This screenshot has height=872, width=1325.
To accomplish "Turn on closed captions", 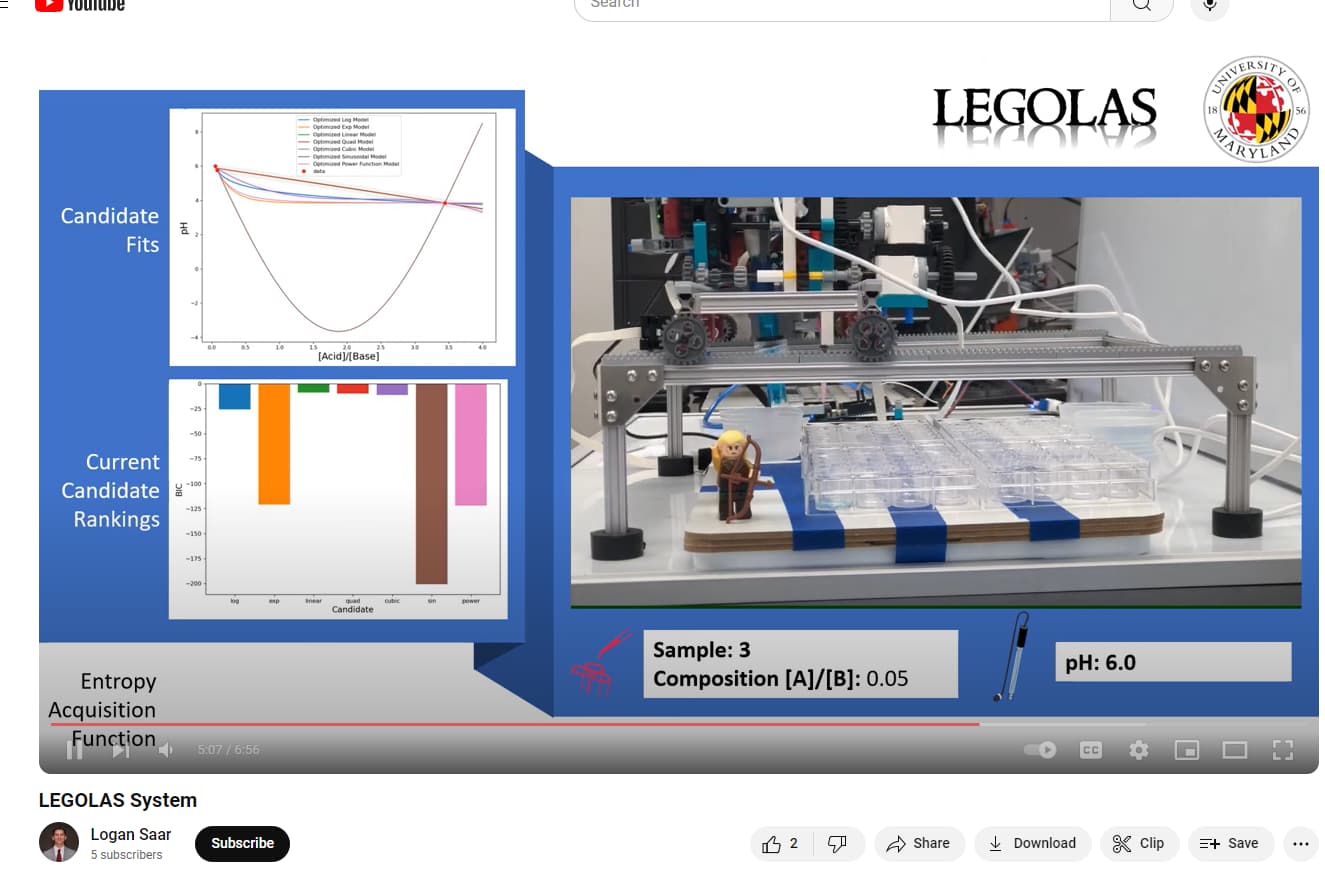I will 1091,750.
